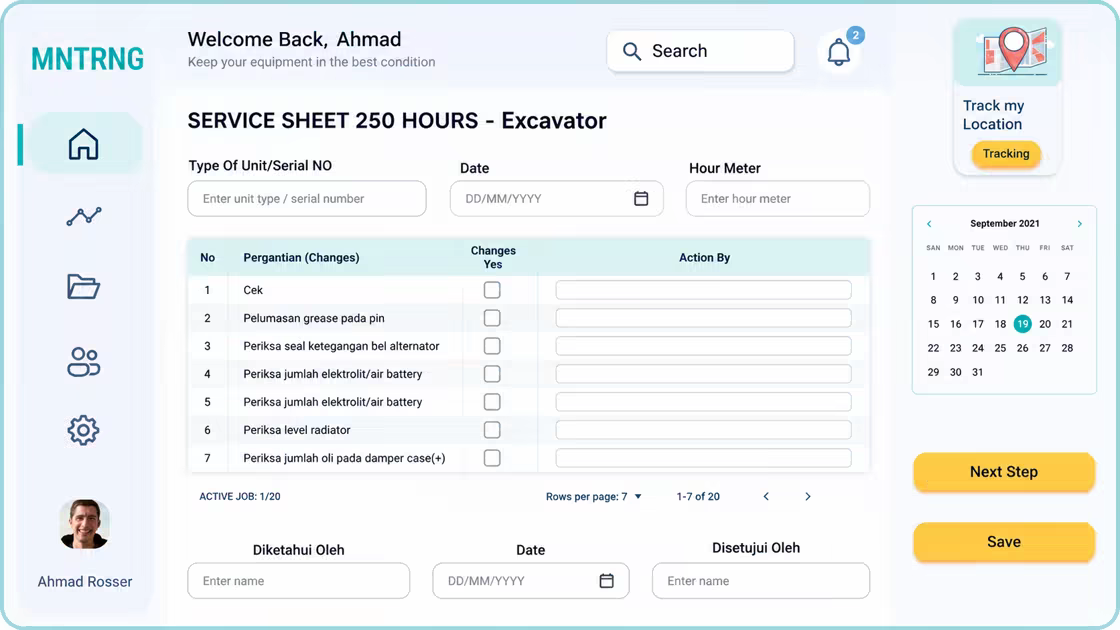Click the Pergantian (Changes) column header
This screenshot has height=630, width=1120.
tap(301, 257)
